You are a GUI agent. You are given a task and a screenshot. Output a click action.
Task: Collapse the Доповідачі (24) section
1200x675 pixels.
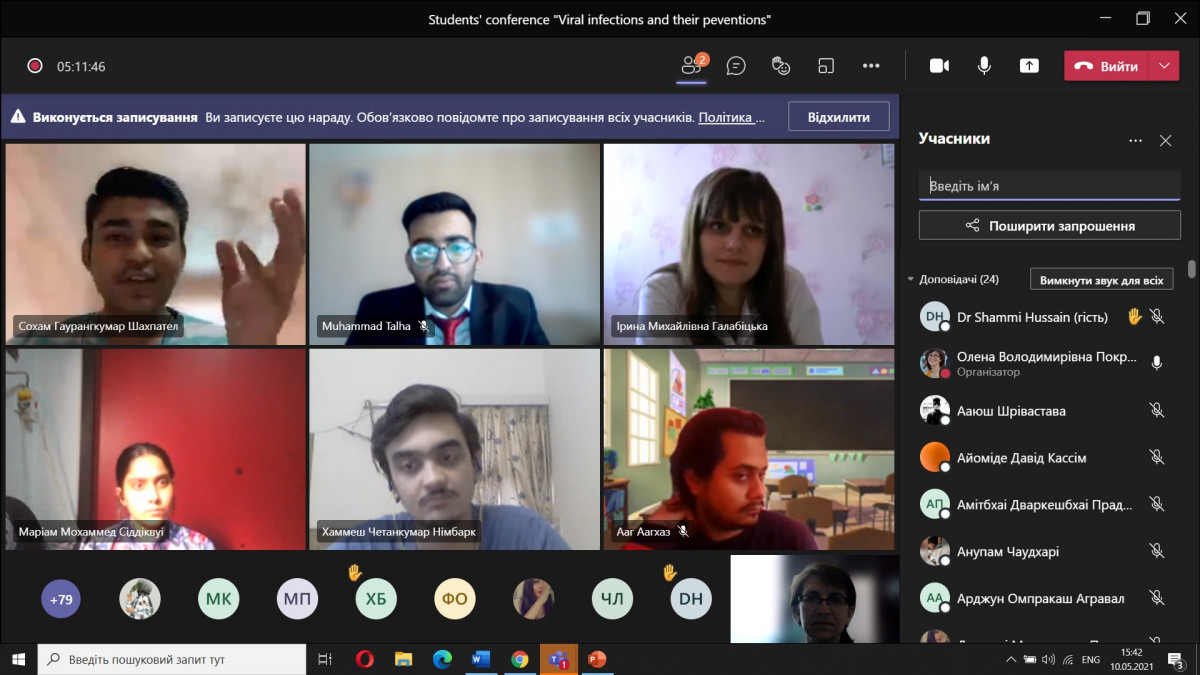click(910, 280)
